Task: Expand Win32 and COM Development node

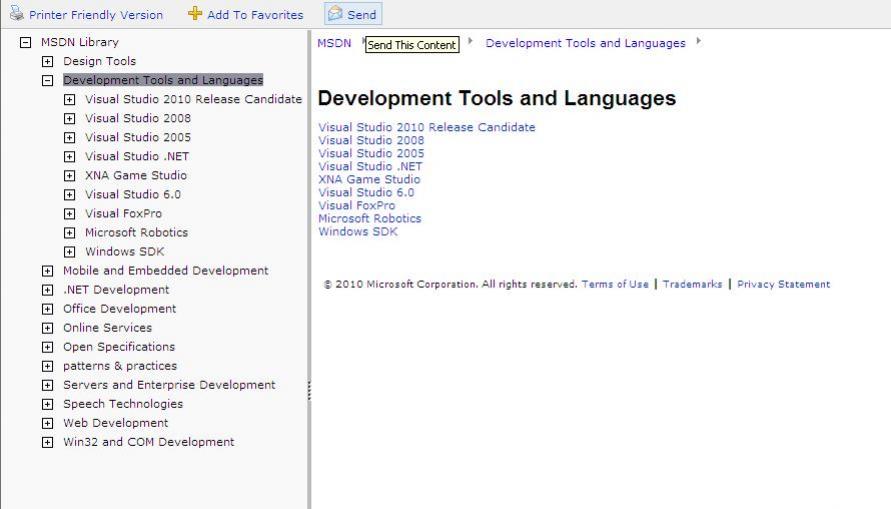Action: [x=48, y=443]
